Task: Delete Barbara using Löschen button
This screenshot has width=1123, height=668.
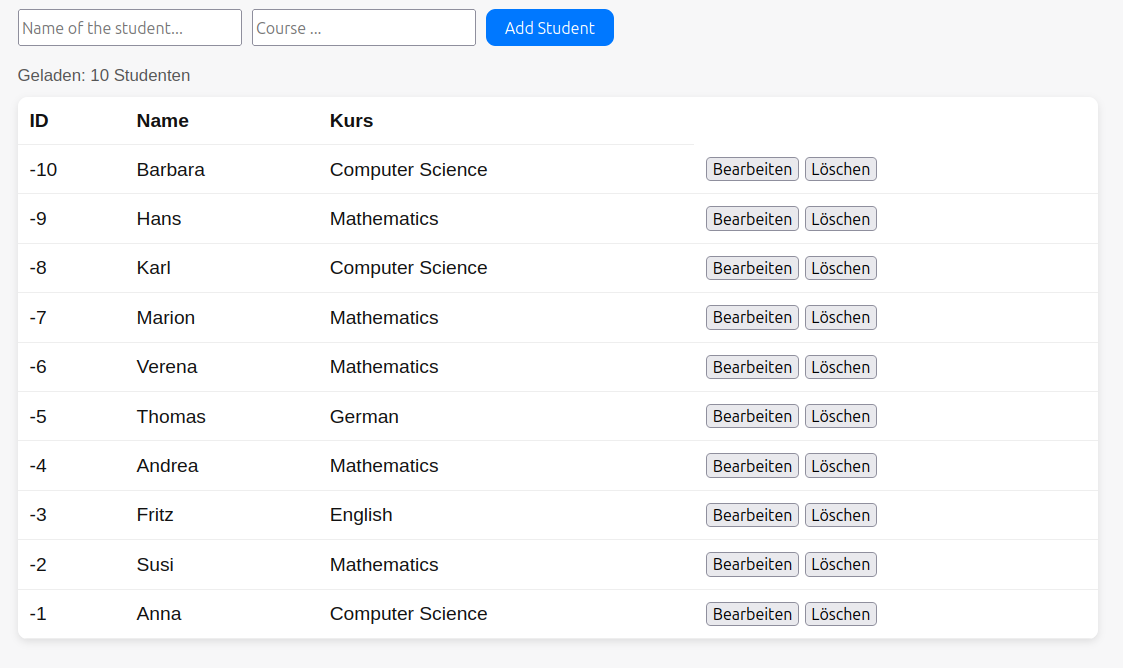Action: (x=840, y=169)
